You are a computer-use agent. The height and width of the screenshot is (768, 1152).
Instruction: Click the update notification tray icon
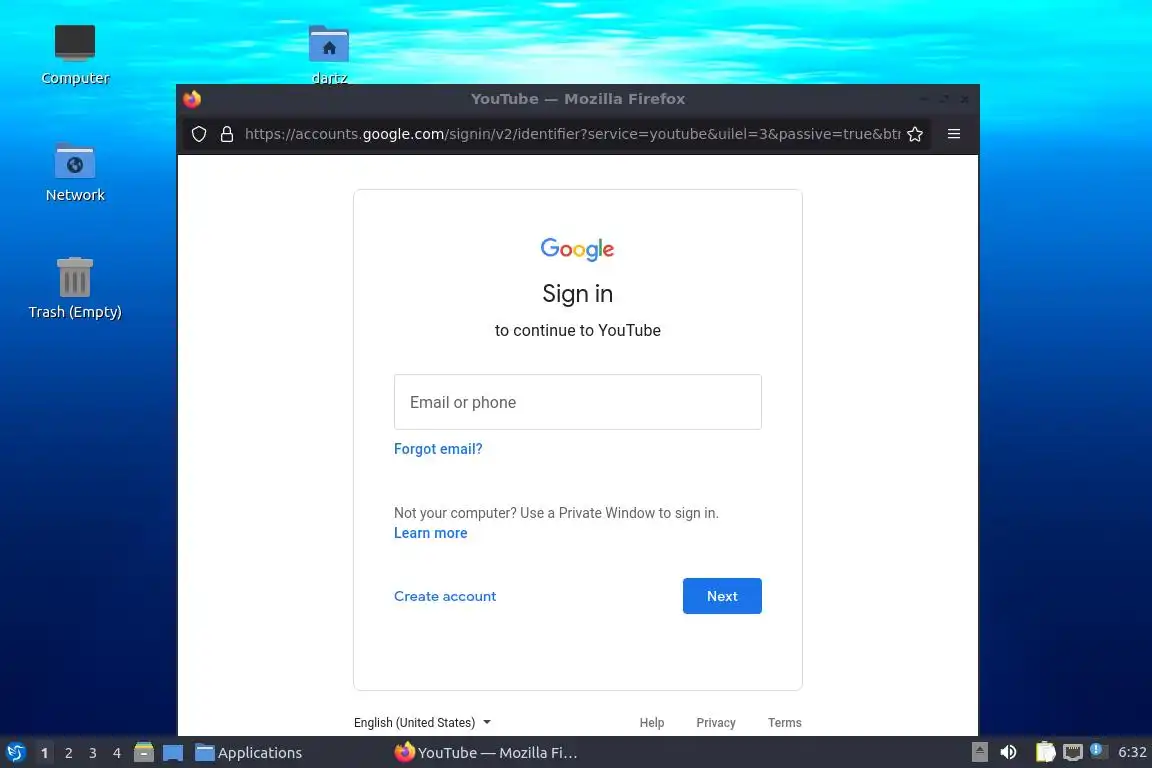(x=1097, y=750)
